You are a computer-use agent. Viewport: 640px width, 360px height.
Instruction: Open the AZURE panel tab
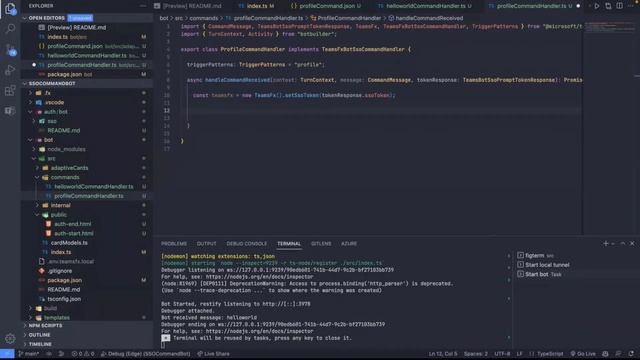(x=349, y=244)
